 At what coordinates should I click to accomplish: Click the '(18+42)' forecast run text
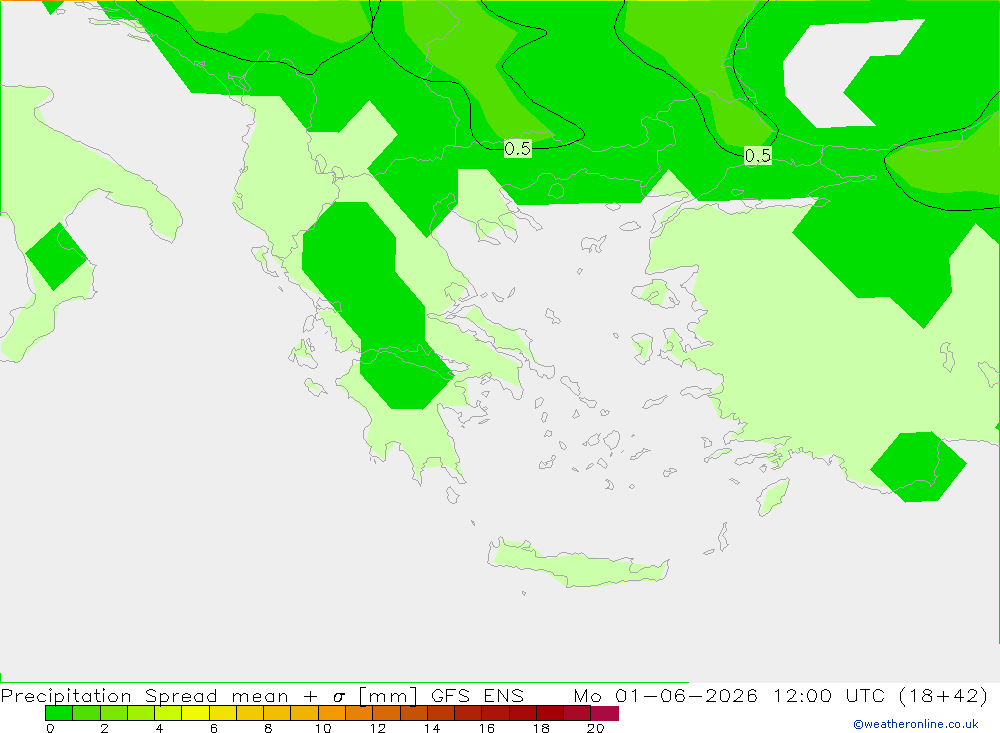(943, 695)
